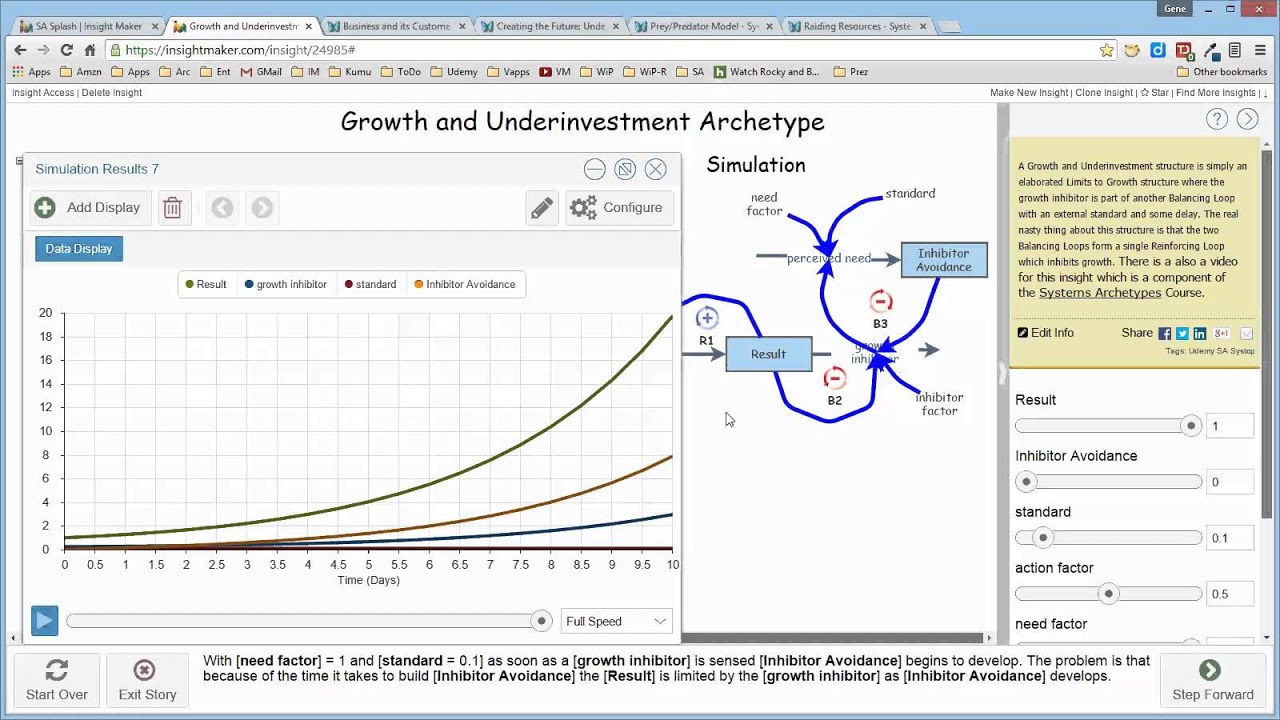Toggle Inhibitor Avoidance legend series
The width and height of the screenshot is (1280, 720).
coord(465,284)
